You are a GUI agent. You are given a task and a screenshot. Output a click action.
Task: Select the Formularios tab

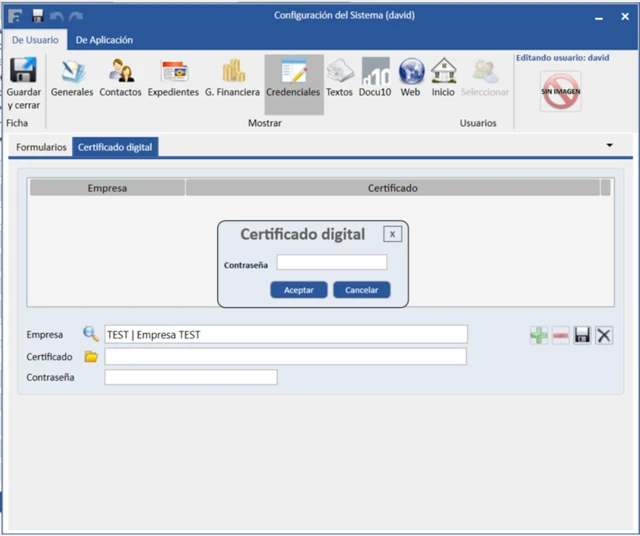(42, 147)
